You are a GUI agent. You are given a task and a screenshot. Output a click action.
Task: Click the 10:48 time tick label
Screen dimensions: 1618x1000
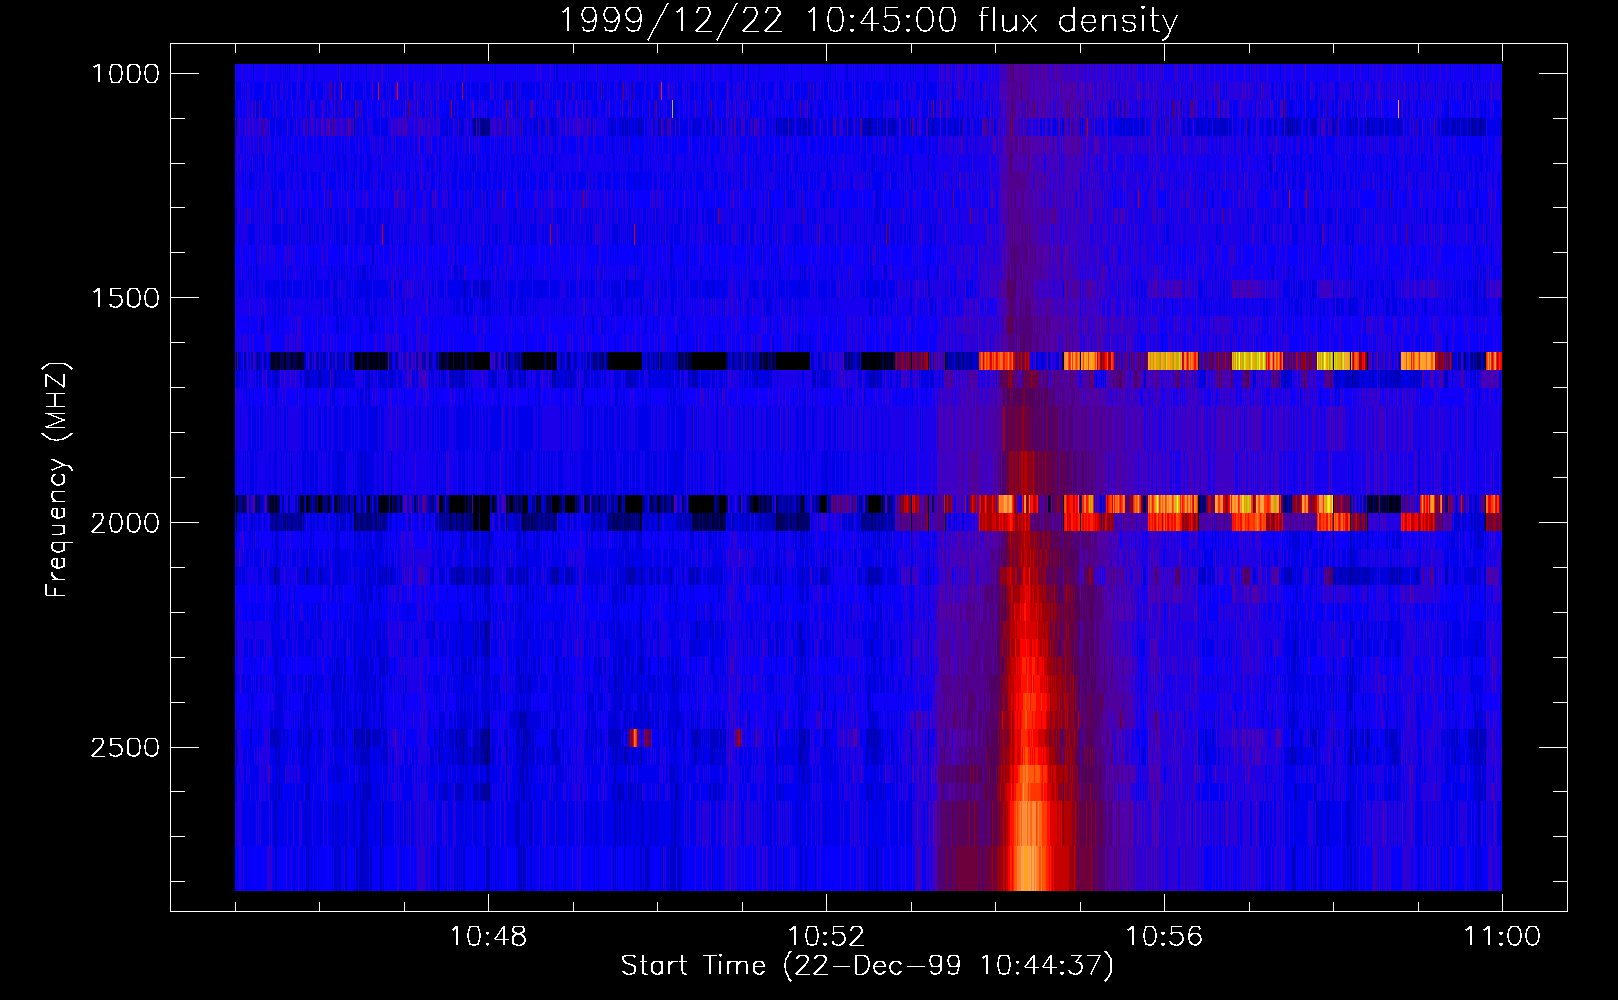click(488, 937)
